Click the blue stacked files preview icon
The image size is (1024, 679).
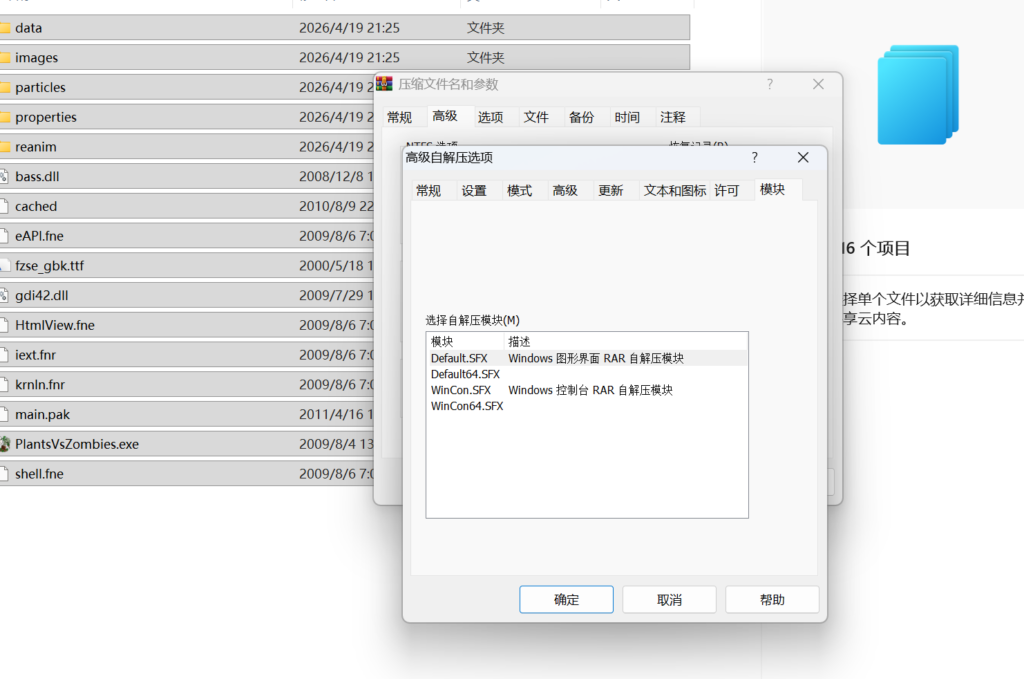coord(918,95)
